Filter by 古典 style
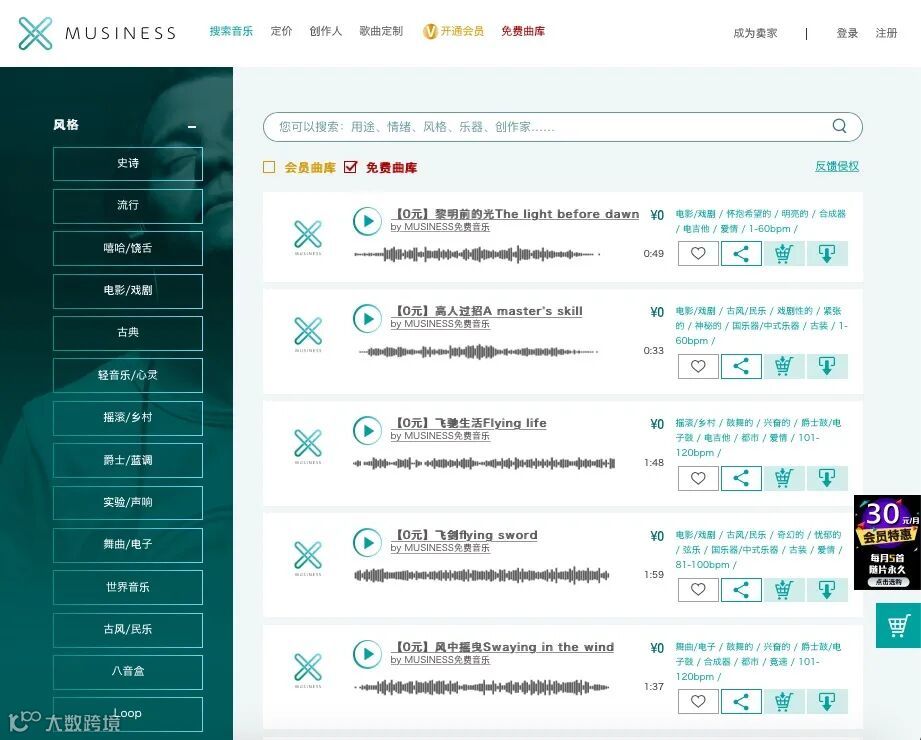Viewport: 921px width, 740px height. click(x=128, y=333)
